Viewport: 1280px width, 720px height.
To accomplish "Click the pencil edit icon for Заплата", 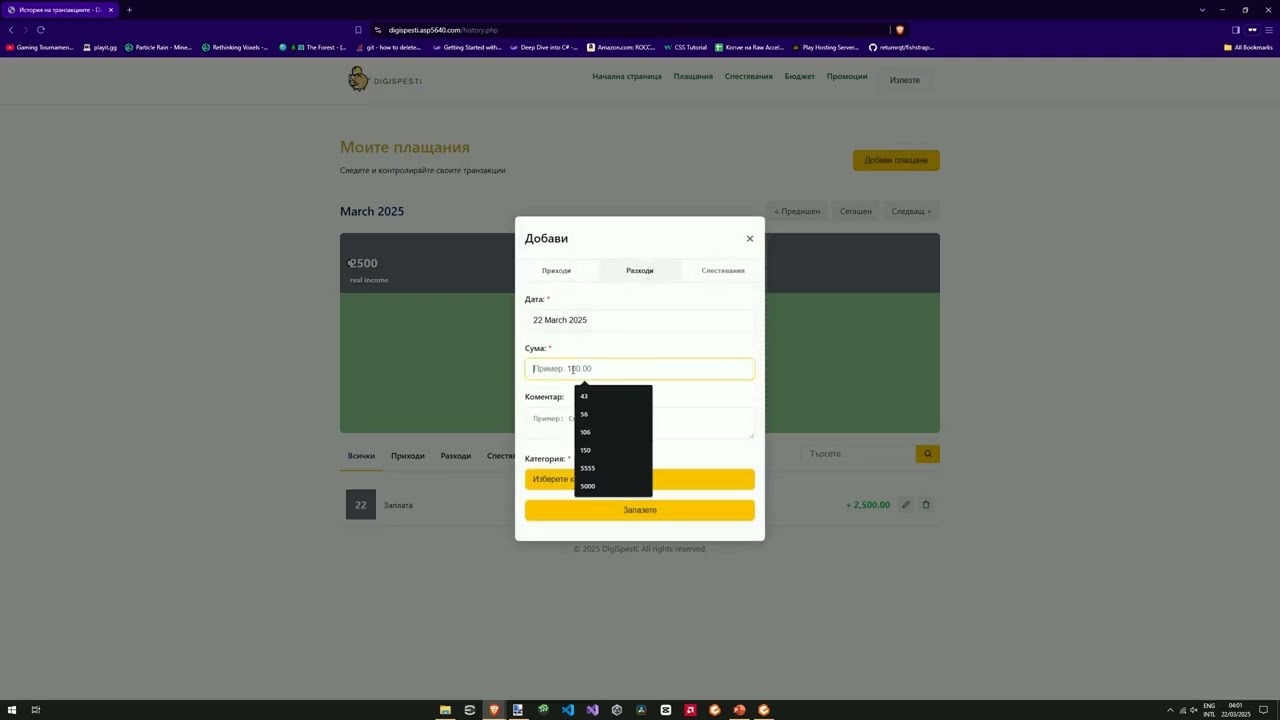I will [x=906, y=505].
